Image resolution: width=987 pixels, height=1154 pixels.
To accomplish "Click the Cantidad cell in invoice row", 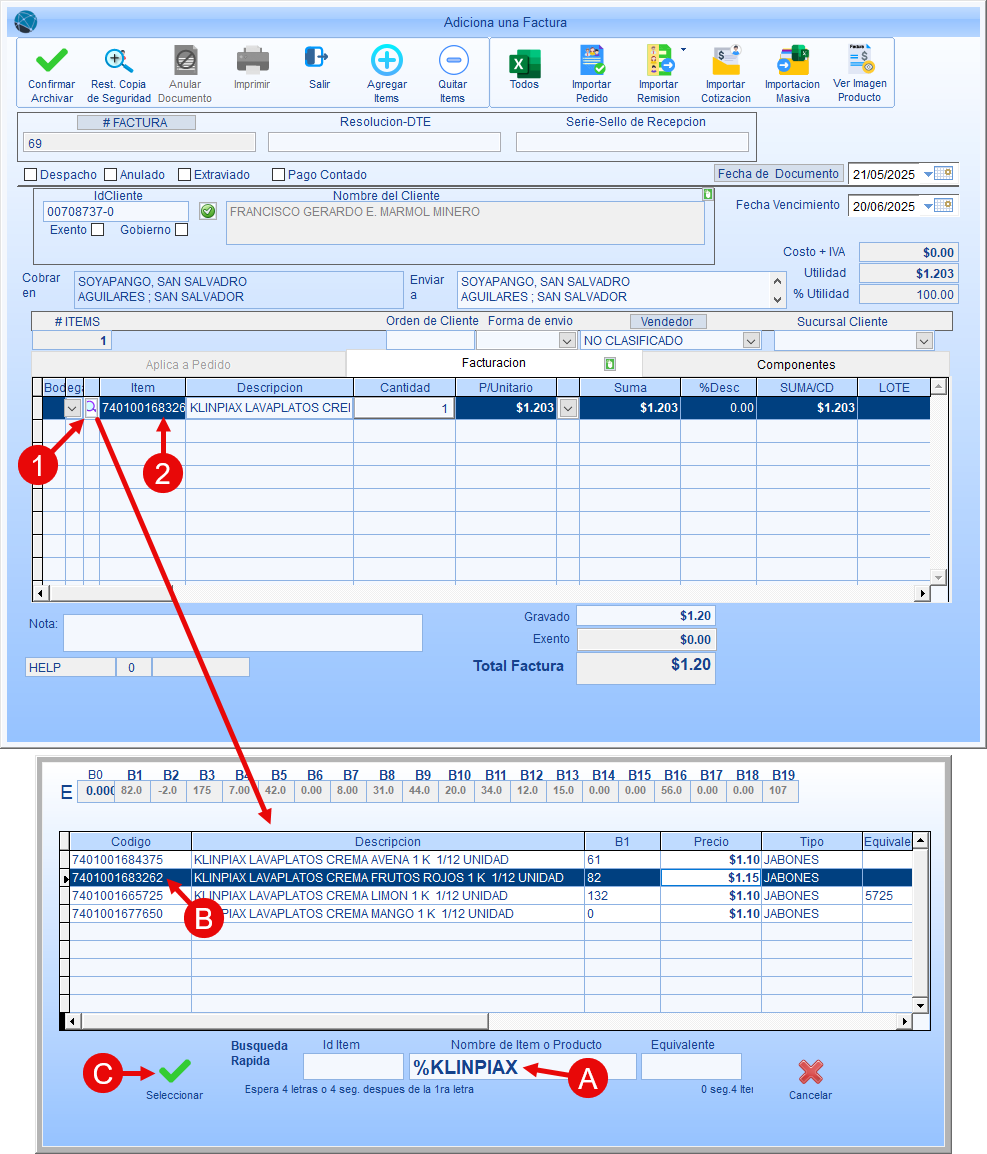I will tap(404, 408).
